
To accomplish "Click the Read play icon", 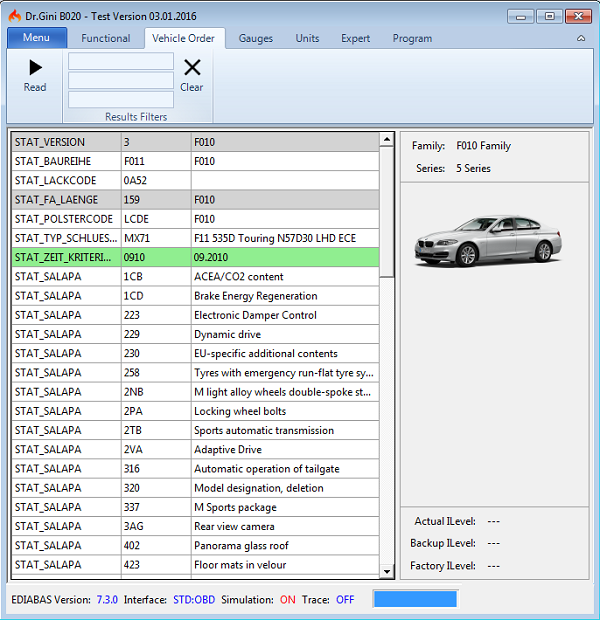I will (x=35, y=68).
